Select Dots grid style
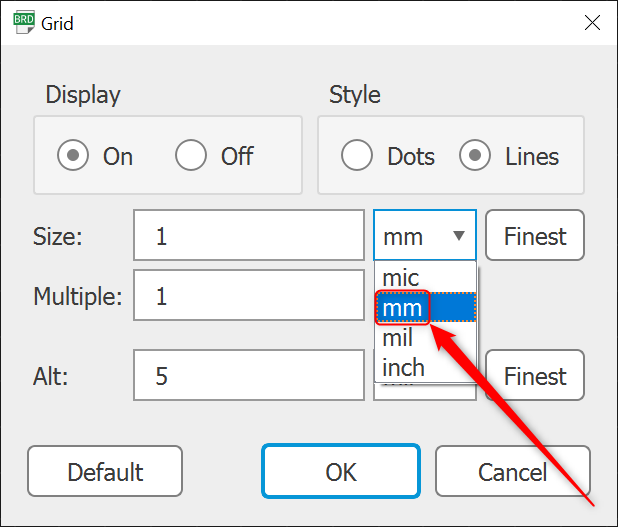 click(x=357, y=156)
